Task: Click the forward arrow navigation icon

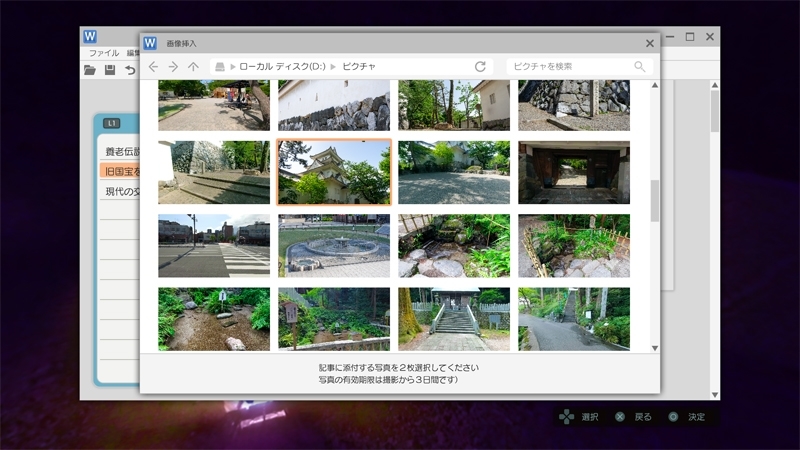Action: click(x=173, y=67)
